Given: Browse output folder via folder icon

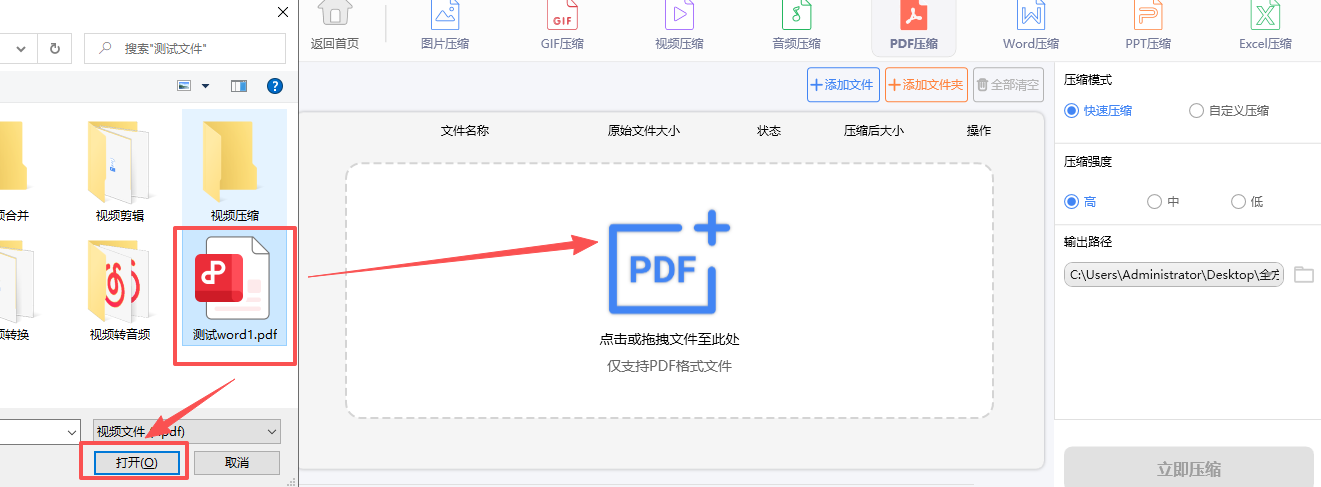Looking at the screenshot, I should pos(1303,275).
